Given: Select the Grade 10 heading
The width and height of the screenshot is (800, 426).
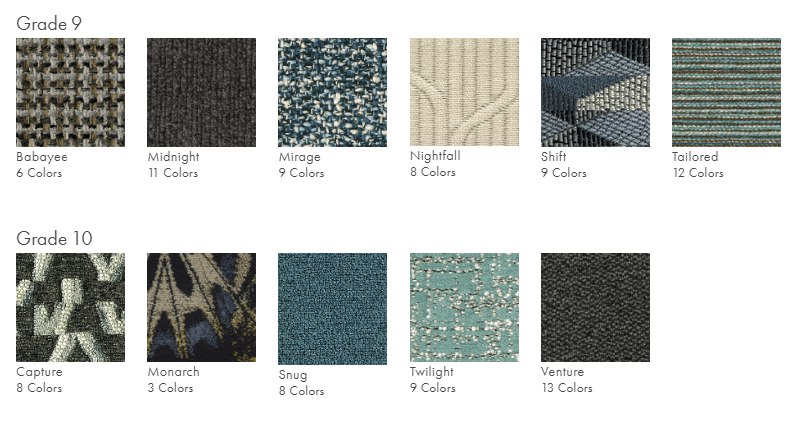Looking at the screenshot, I should 54,238.
